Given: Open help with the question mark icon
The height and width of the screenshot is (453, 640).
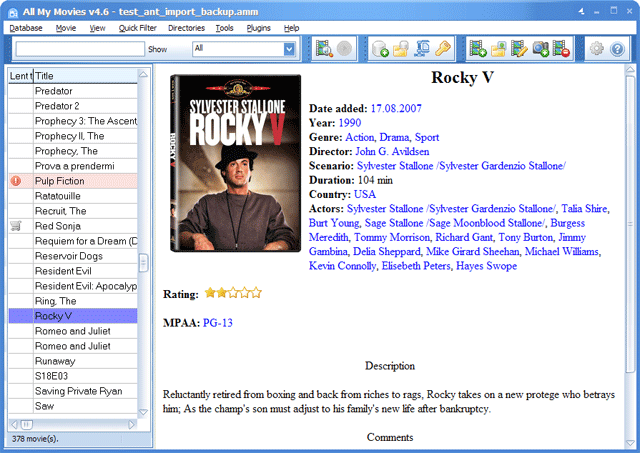Looking at the screenshot, I should (x=617, y=49).
